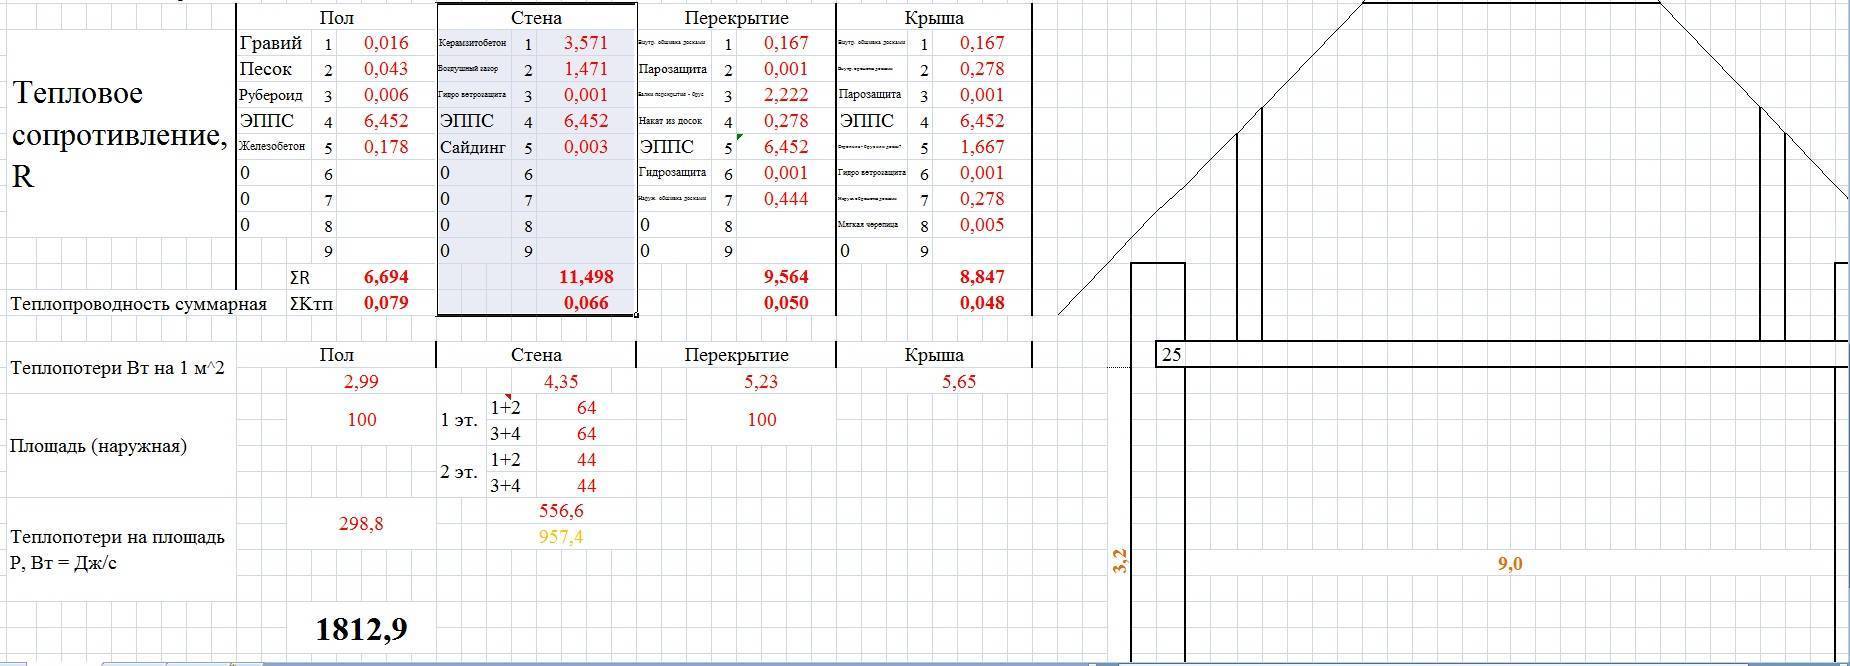Select the Стена ΣR total 11,498
1850x666 pixels.
[x=586, y=277]
